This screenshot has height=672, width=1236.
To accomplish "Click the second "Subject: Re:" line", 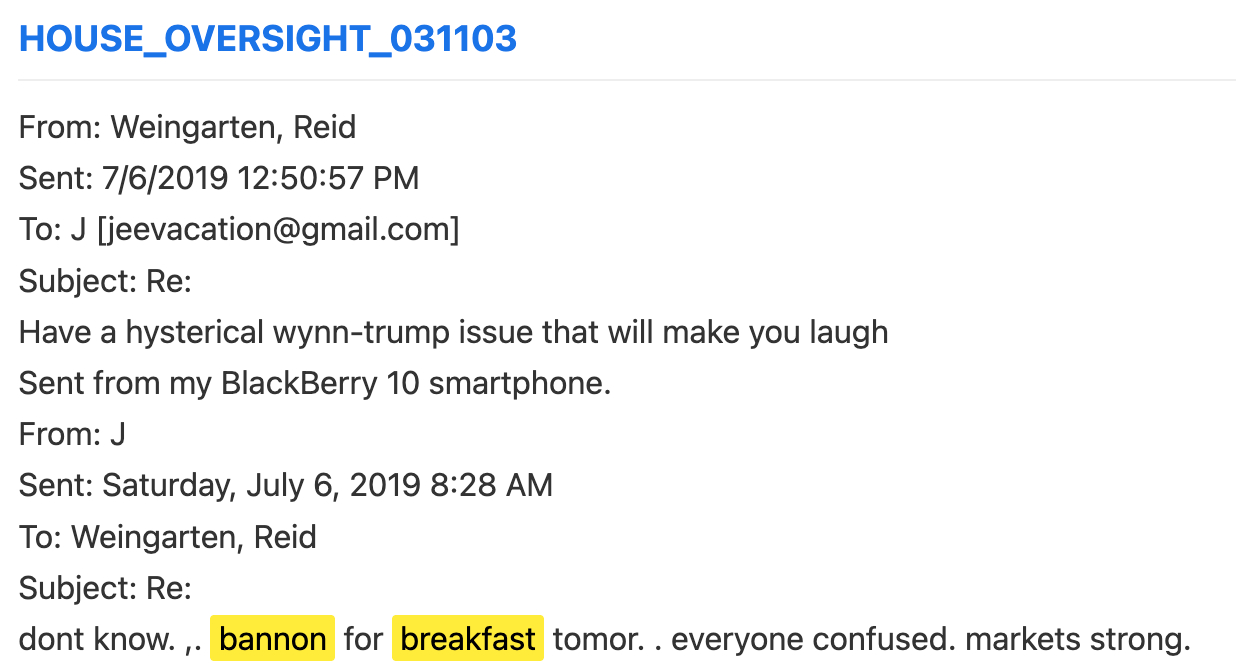I will [105, 588].
